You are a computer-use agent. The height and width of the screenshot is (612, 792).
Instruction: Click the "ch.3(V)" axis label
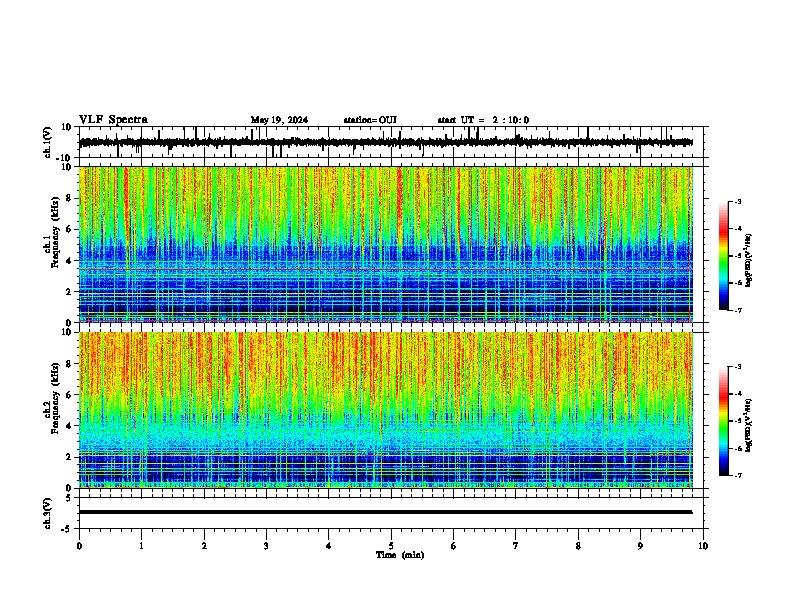(x=48, y=513)
